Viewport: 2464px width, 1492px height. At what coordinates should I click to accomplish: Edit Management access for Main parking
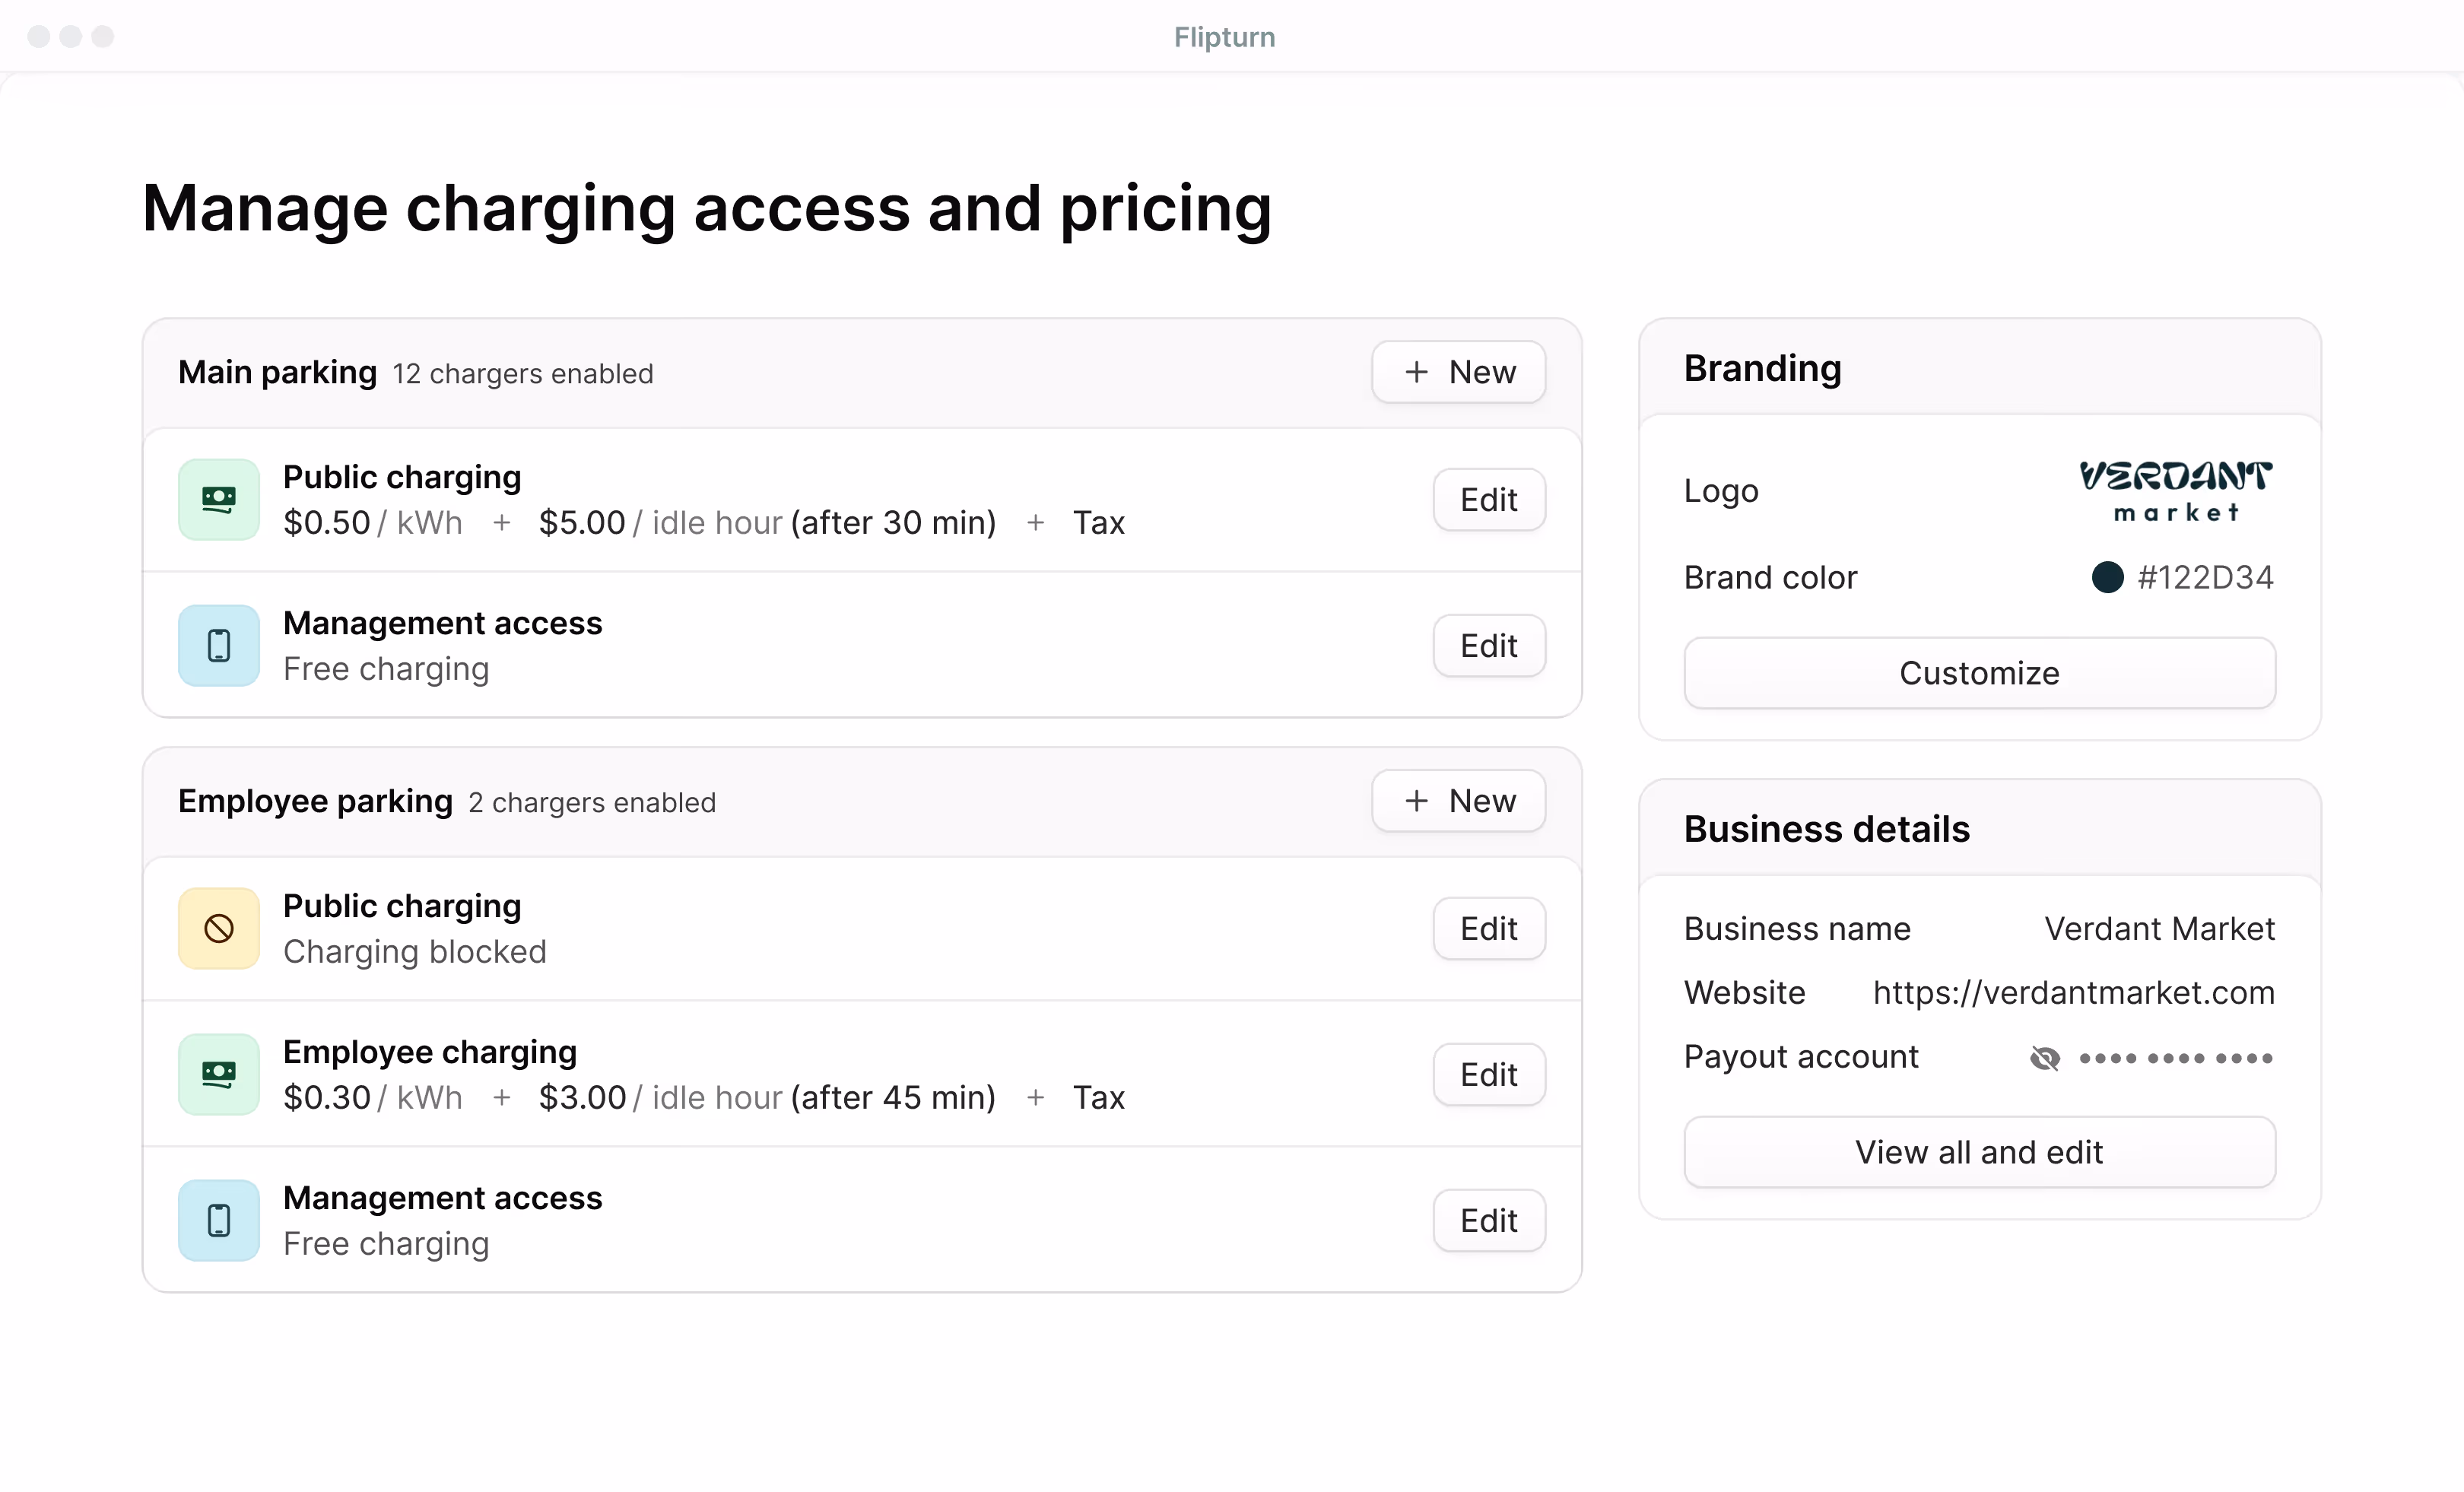(1488, 645)
